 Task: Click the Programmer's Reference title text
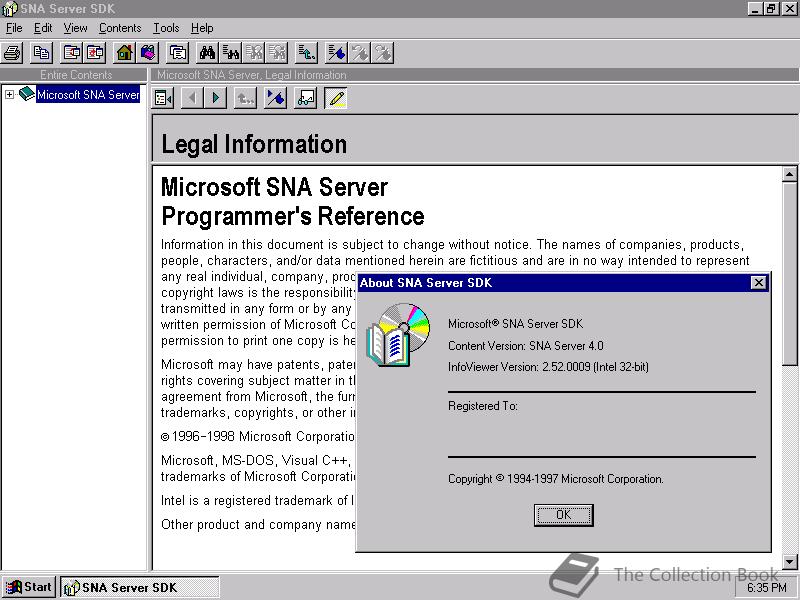point(293,216)
